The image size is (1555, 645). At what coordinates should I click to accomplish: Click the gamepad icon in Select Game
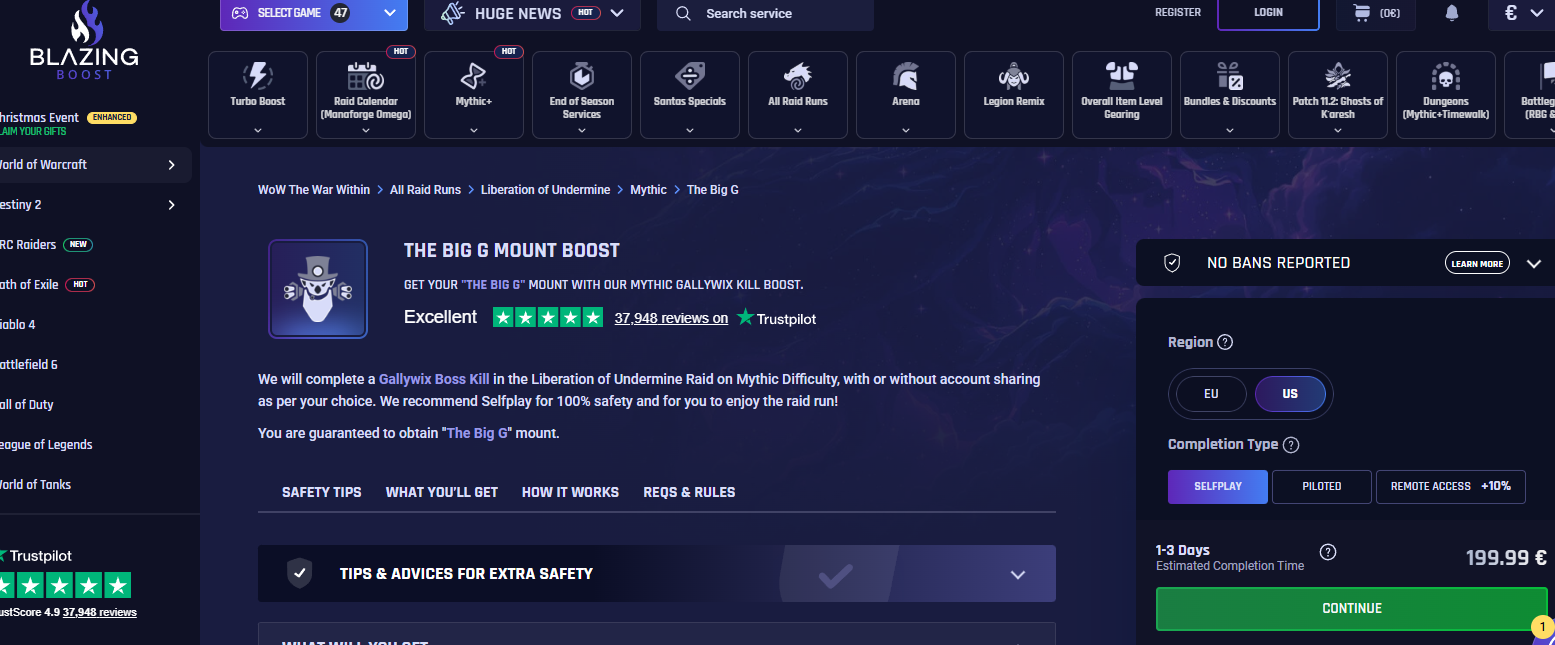(240, 13)
